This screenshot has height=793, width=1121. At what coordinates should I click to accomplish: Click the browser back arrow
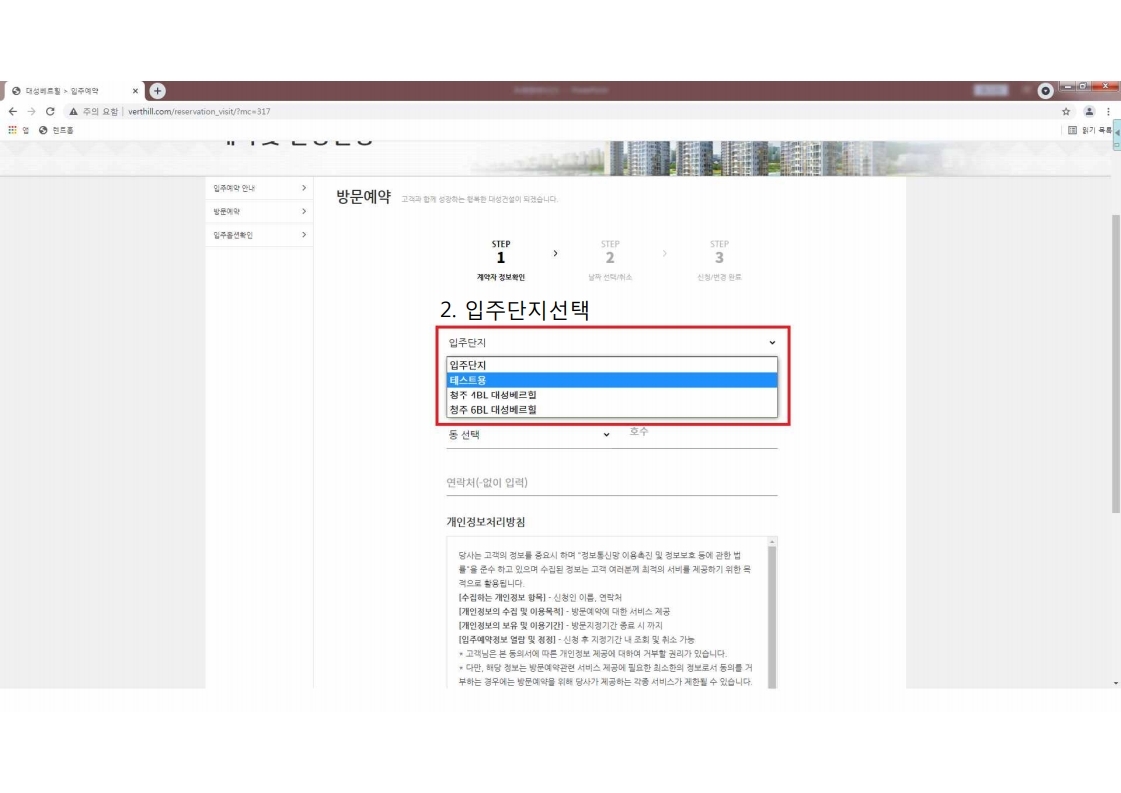tap(11, 111)
